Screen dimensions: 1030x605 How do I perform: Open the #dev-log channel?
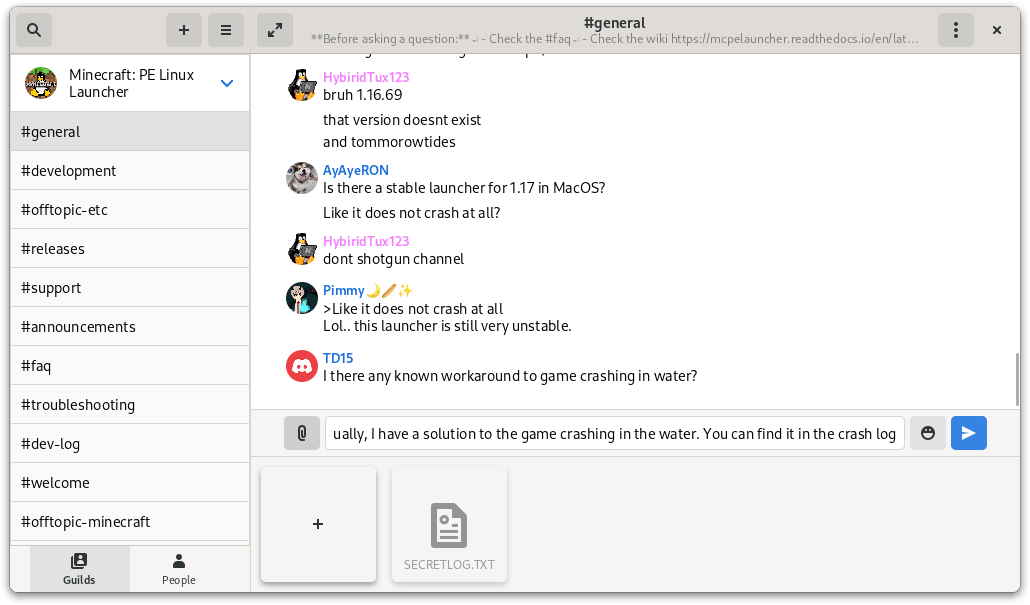pos(130,443)
